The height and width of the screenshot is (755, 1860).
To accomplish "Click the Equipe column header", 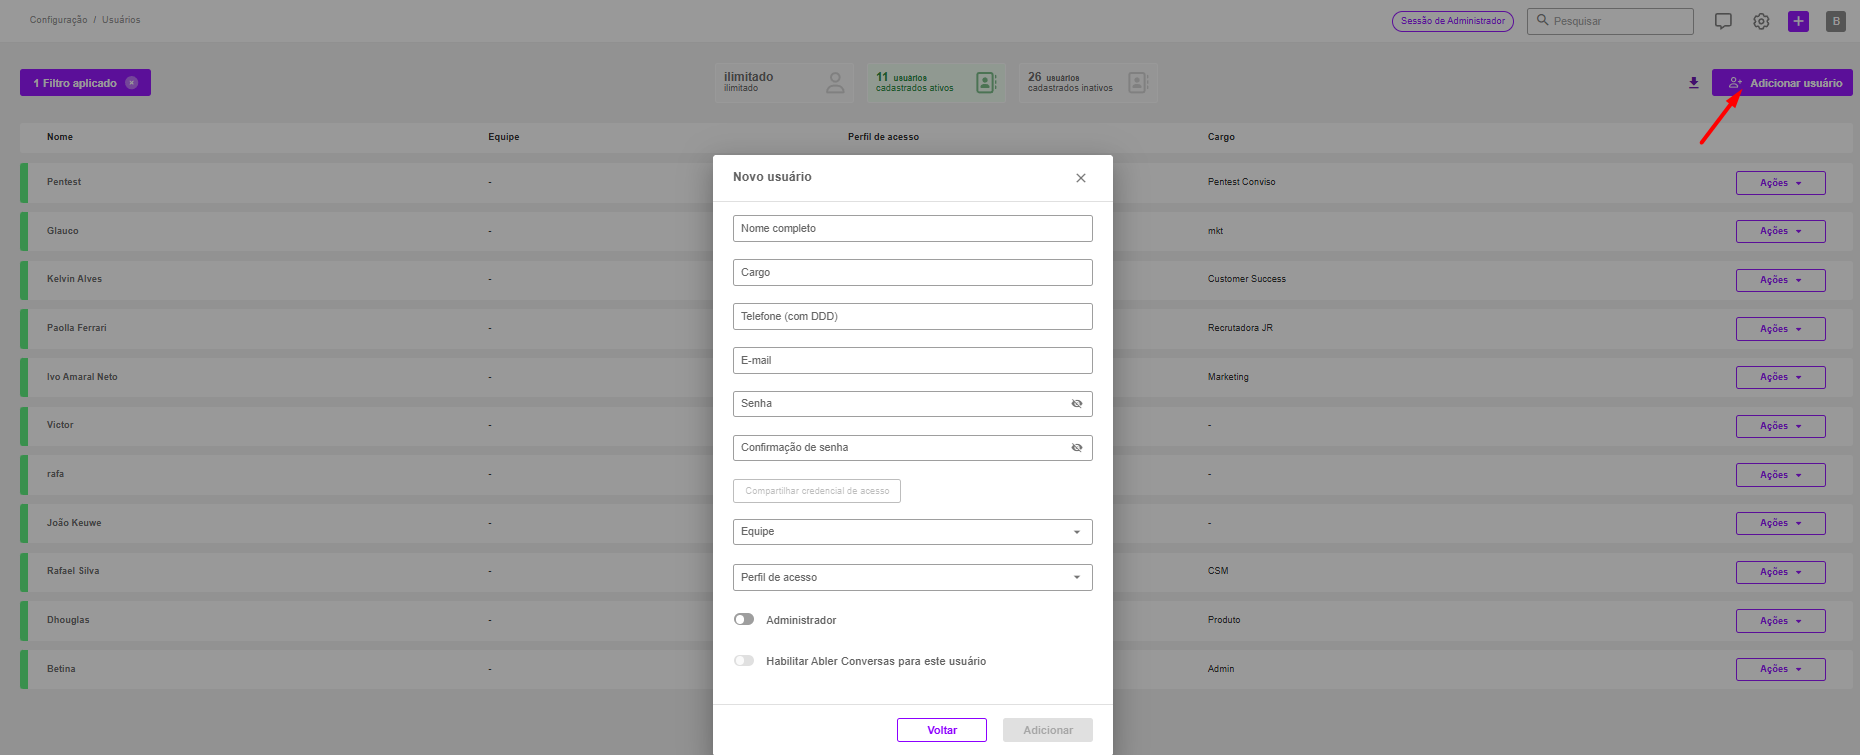I will coord(504,137).
